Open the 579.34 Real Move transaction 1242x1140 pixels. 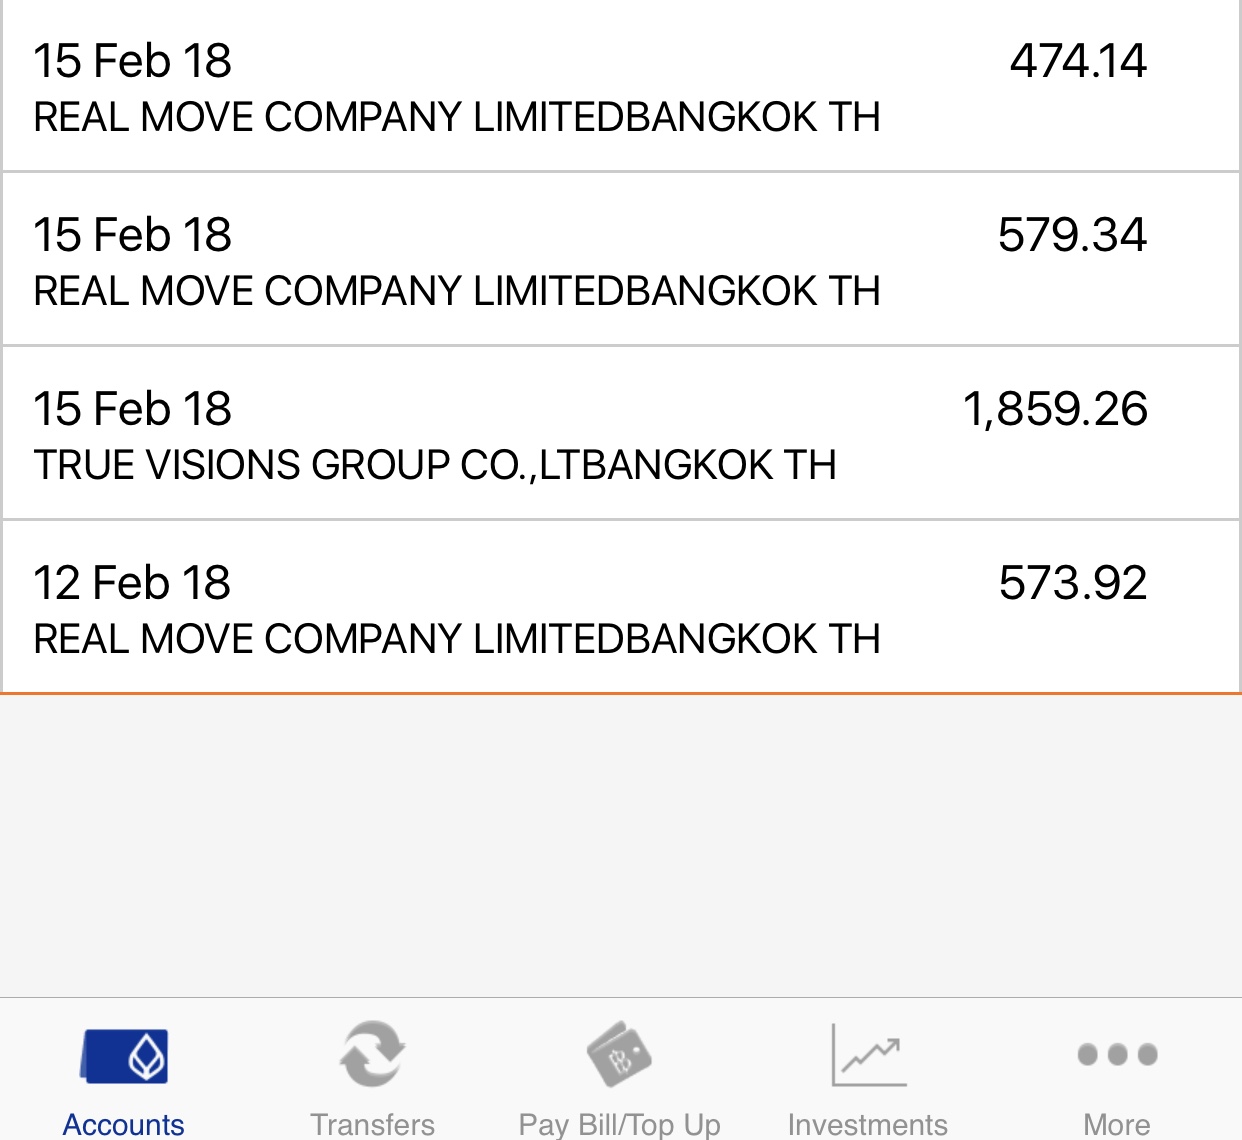(x=621, y=260)
